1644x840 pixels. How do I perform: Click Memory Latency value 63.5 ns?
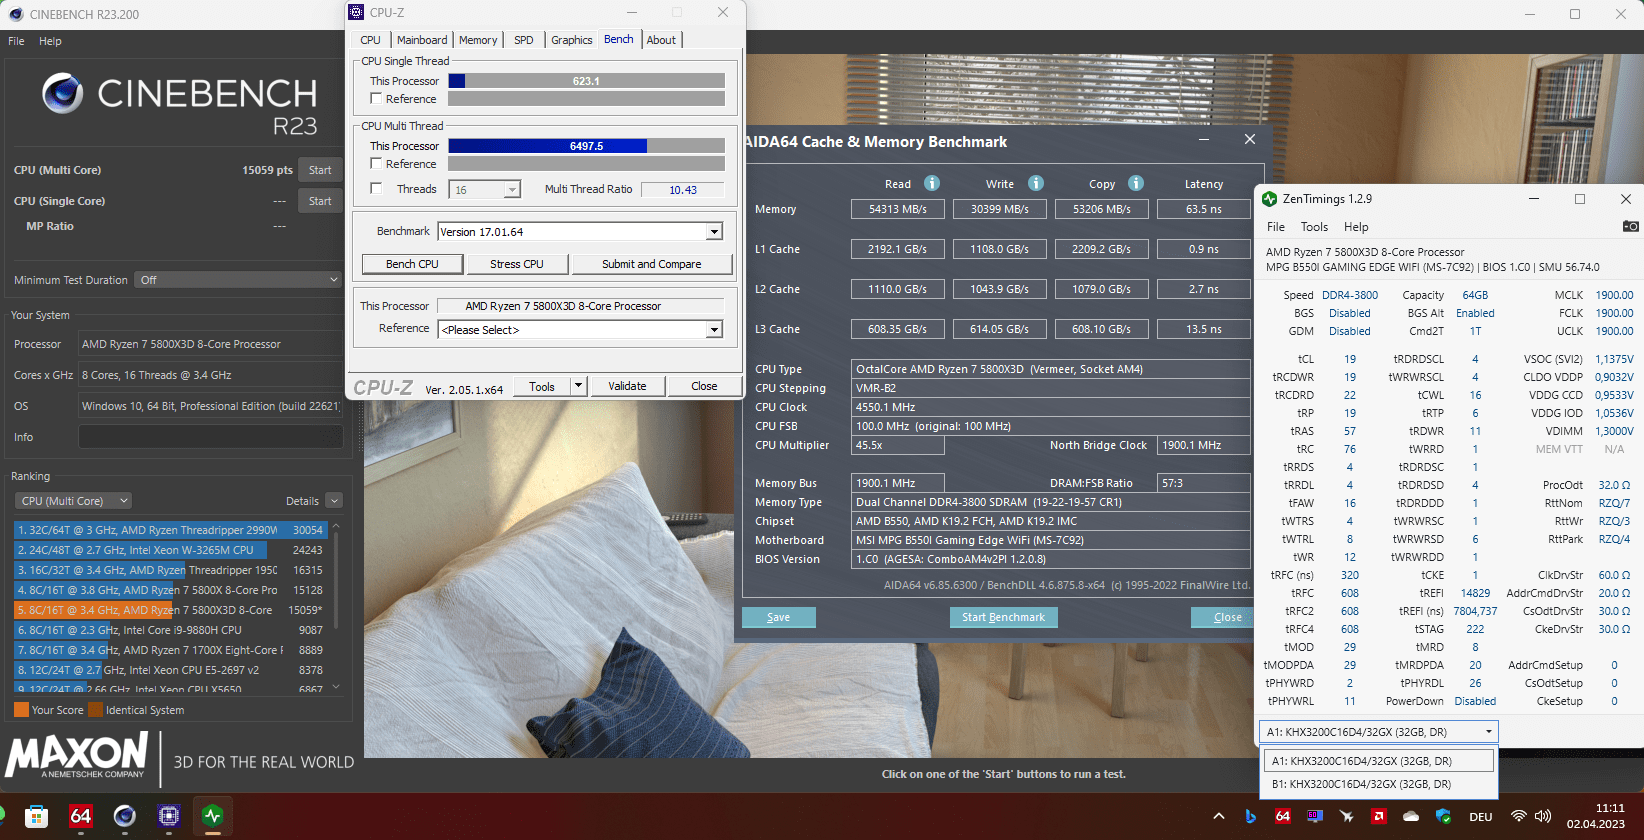pos(1203,209)
